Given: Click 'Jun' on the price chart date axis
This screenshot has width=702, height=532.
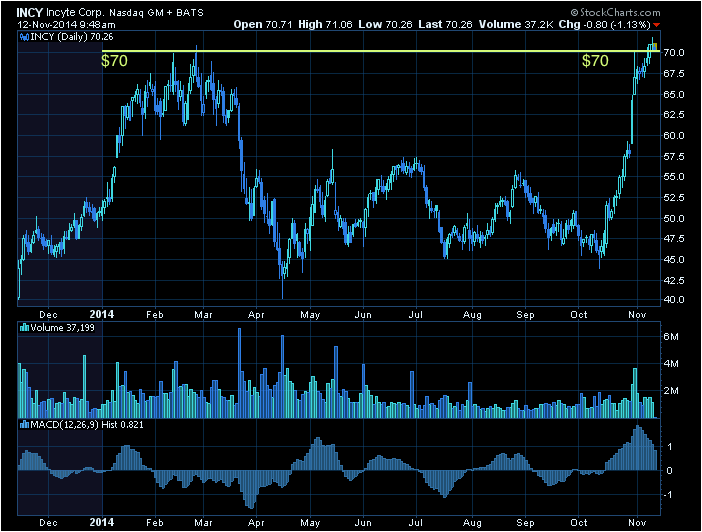Looking at the screenshot, I should point(363,315).
